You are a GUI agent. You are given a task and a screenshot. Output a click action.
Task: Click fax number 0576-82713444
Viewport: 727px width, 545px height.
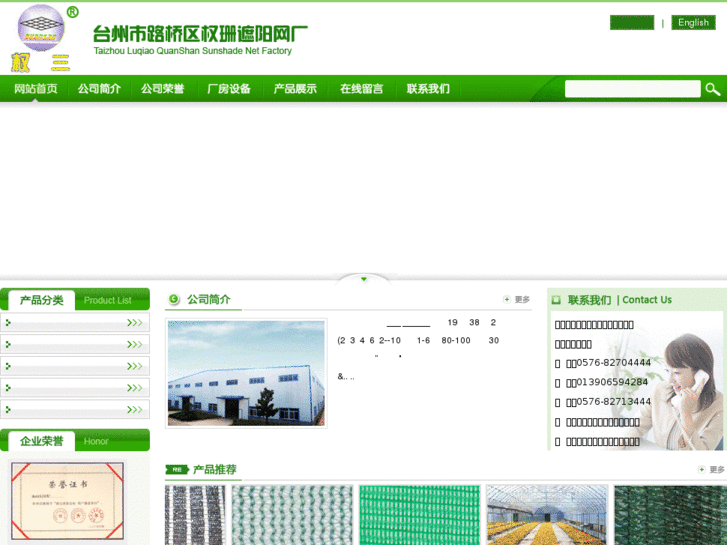click(613, 402)
